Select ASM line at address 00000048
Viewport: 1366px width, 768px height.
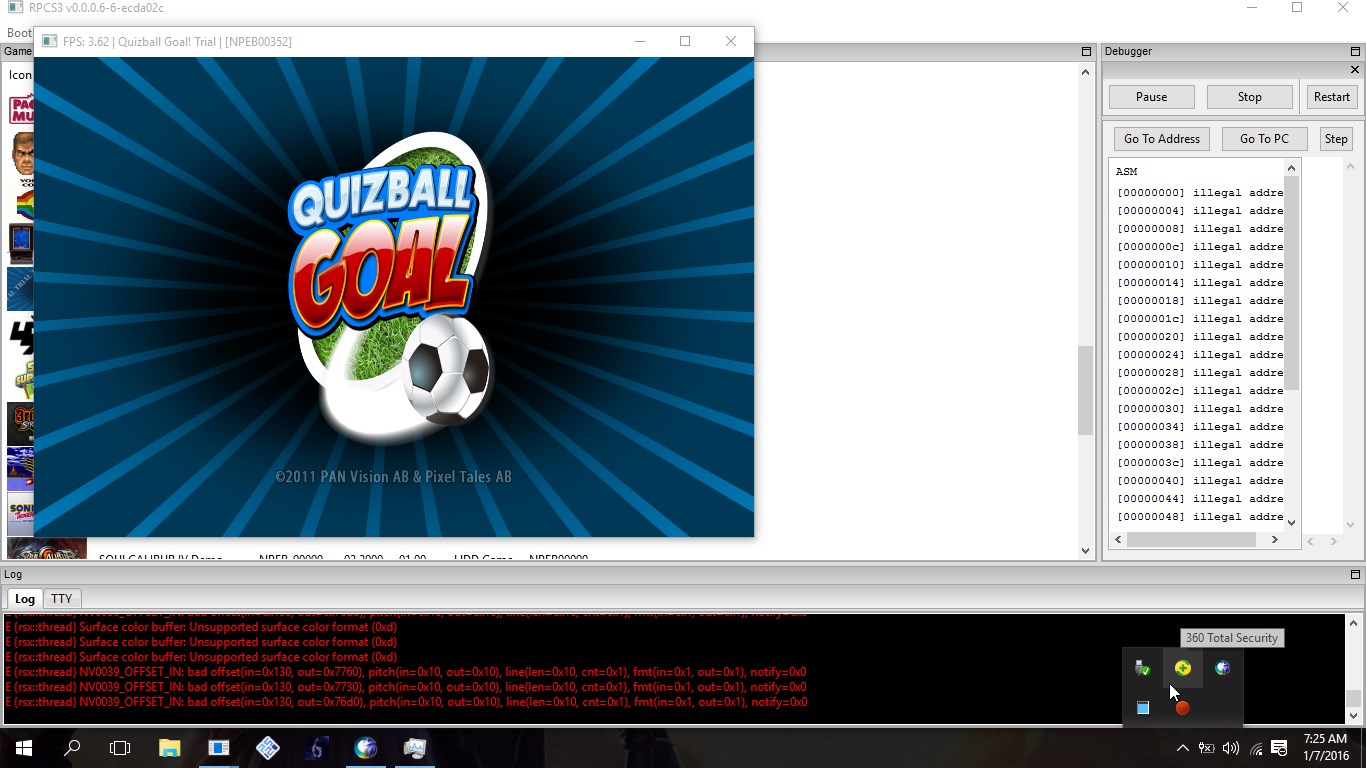click(x=1200, y=517)
